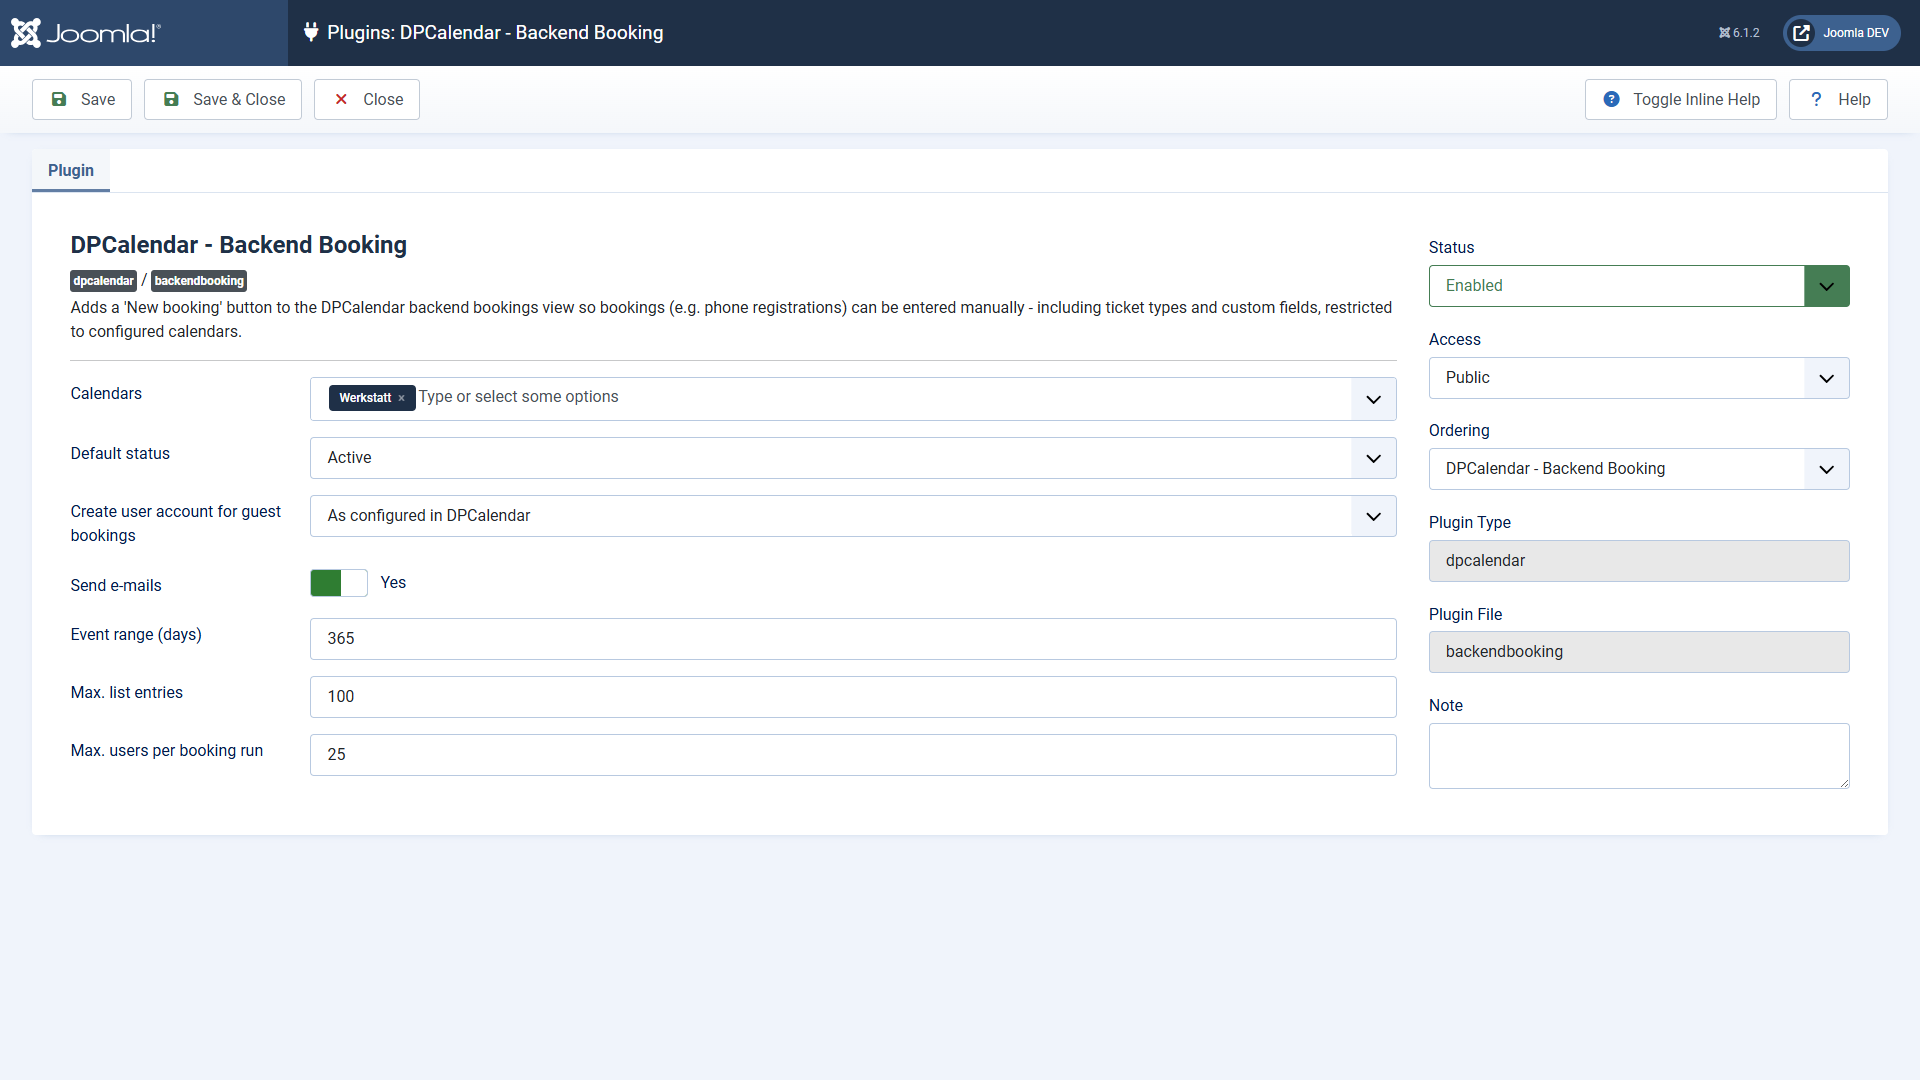Click the dpcalendar badge under title
The image size is (1920, 1080).
pyautogui.click(x=103, y=281)
